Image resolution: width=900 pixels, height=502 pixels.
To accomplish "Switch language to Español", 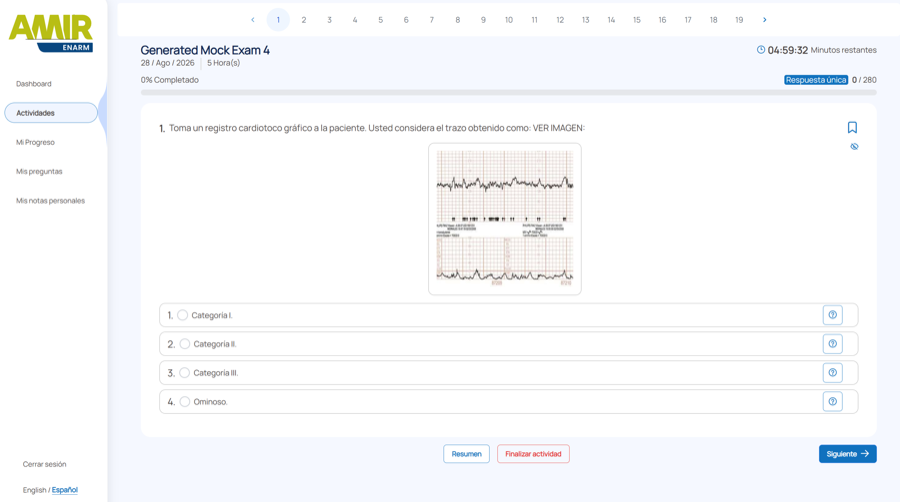I will 64,490.
